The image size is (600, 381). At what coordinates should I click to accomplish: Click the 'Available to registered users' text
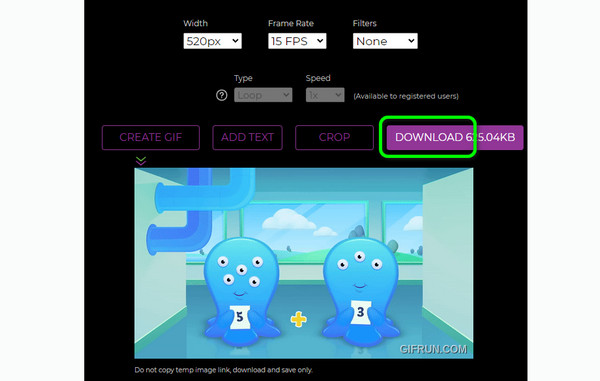point(406,96)
